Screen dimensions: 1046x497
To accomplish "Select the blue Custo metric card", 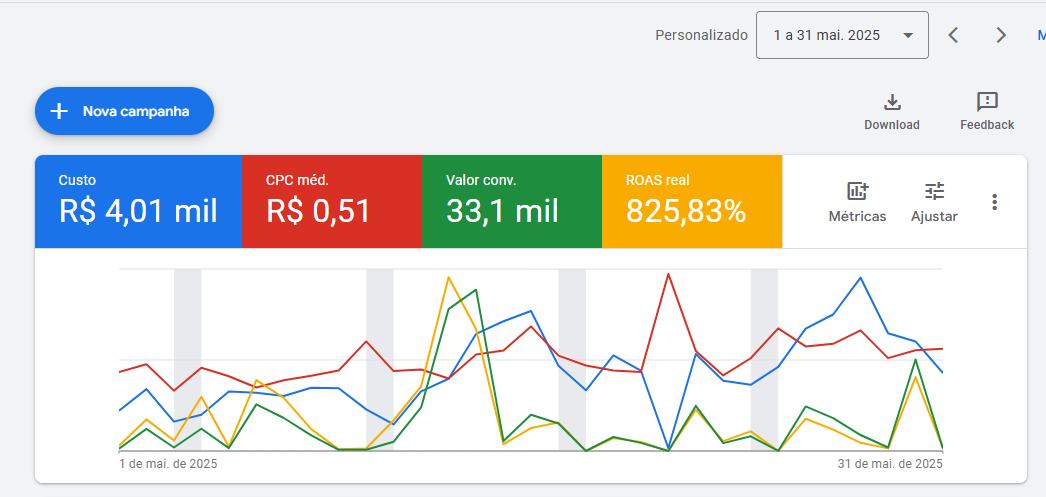I will [138, 201].
